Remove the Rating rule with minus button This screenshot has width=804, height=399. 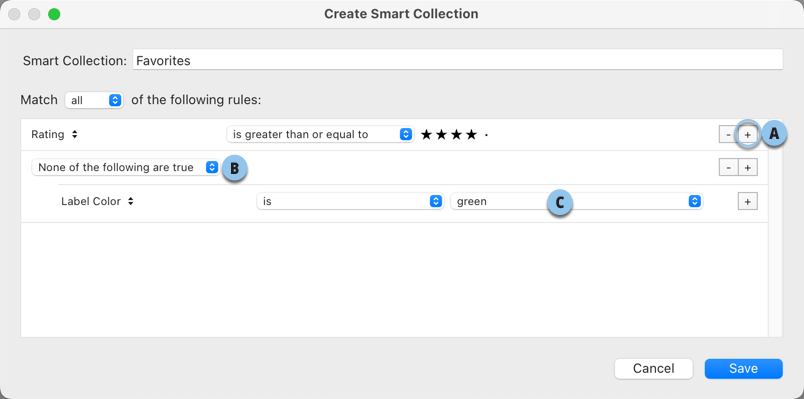729,135
